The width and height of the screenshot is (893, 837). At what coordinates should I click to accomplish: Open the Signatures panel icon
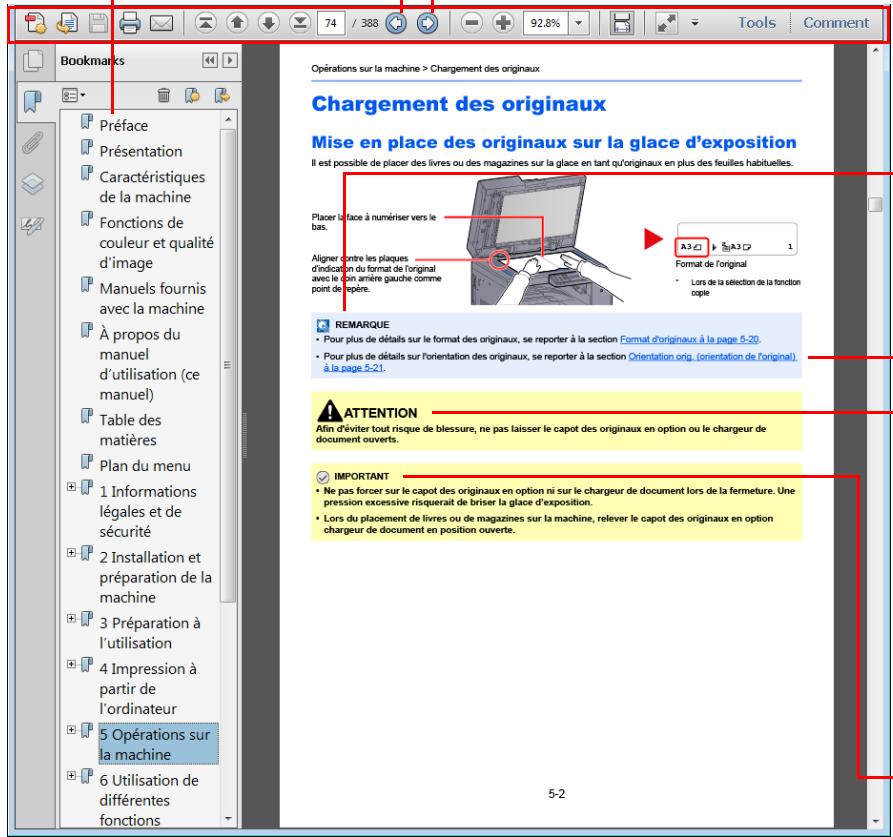tap(32, 225)
